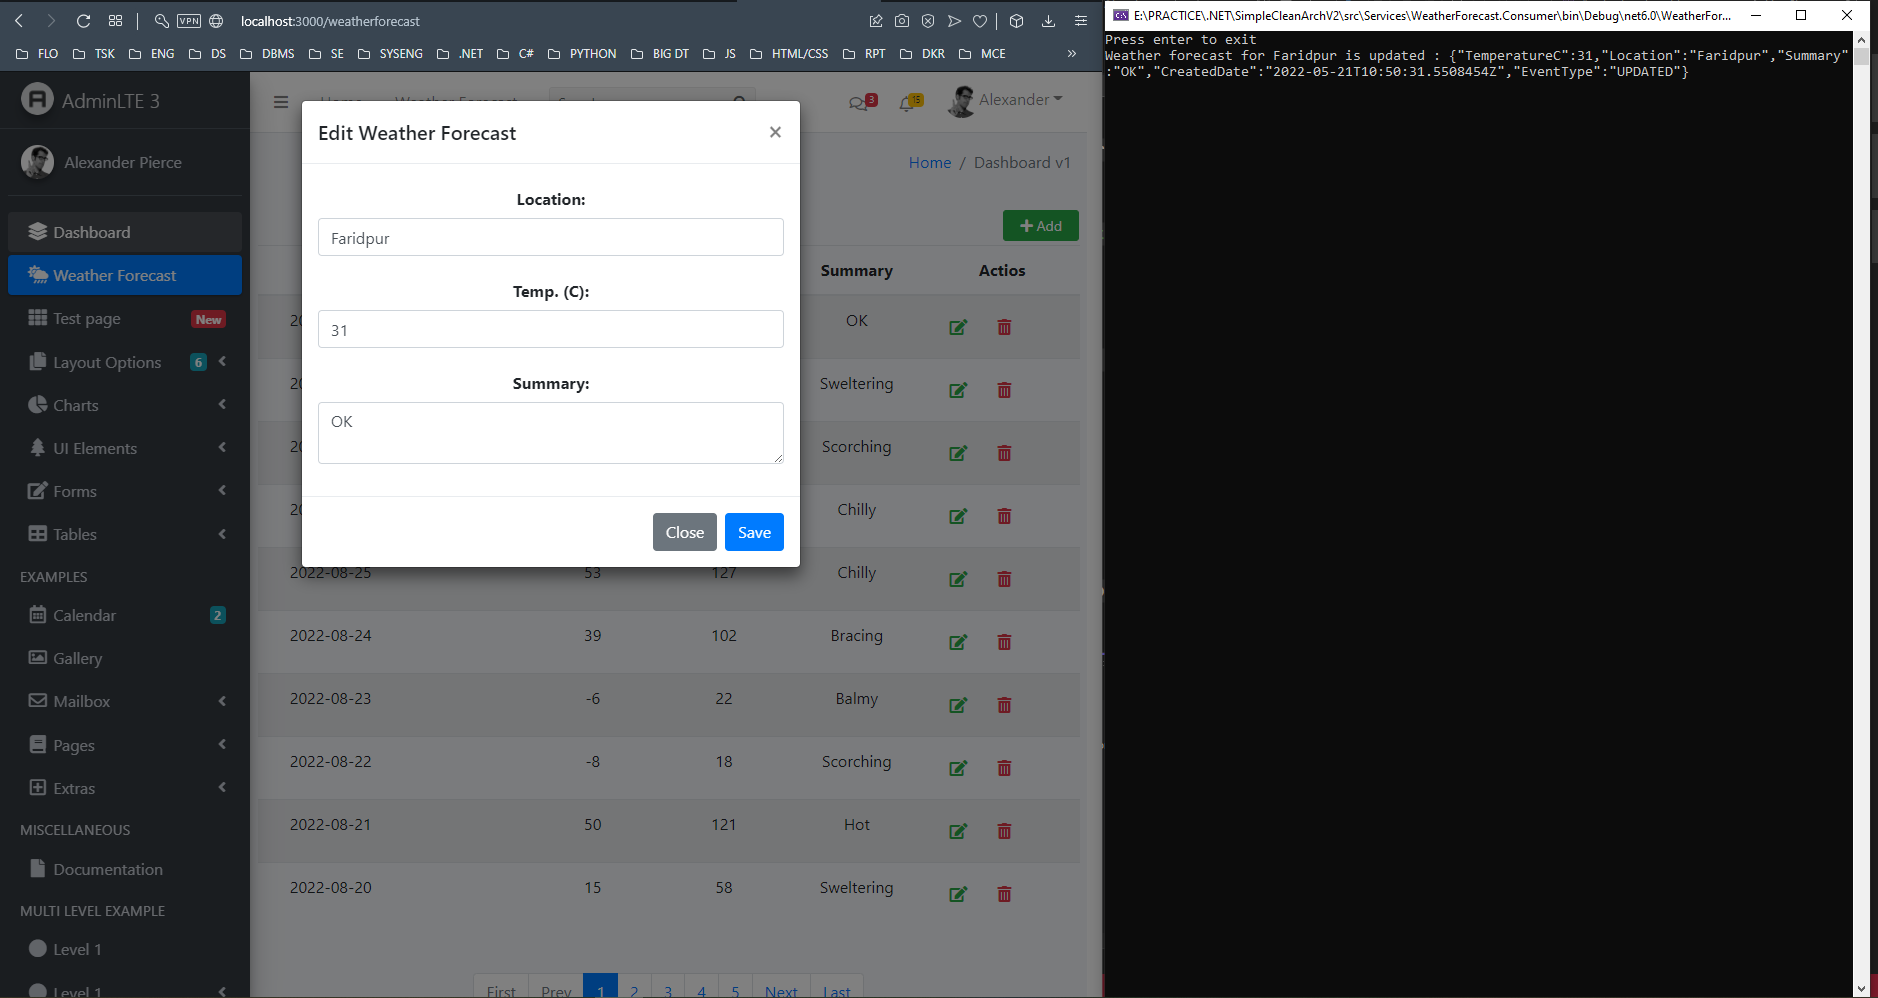The width and height of the screenshot is (1878, 998).
Task: Expand the Charts sidebar menu
Action: click(x=125, y=405)
